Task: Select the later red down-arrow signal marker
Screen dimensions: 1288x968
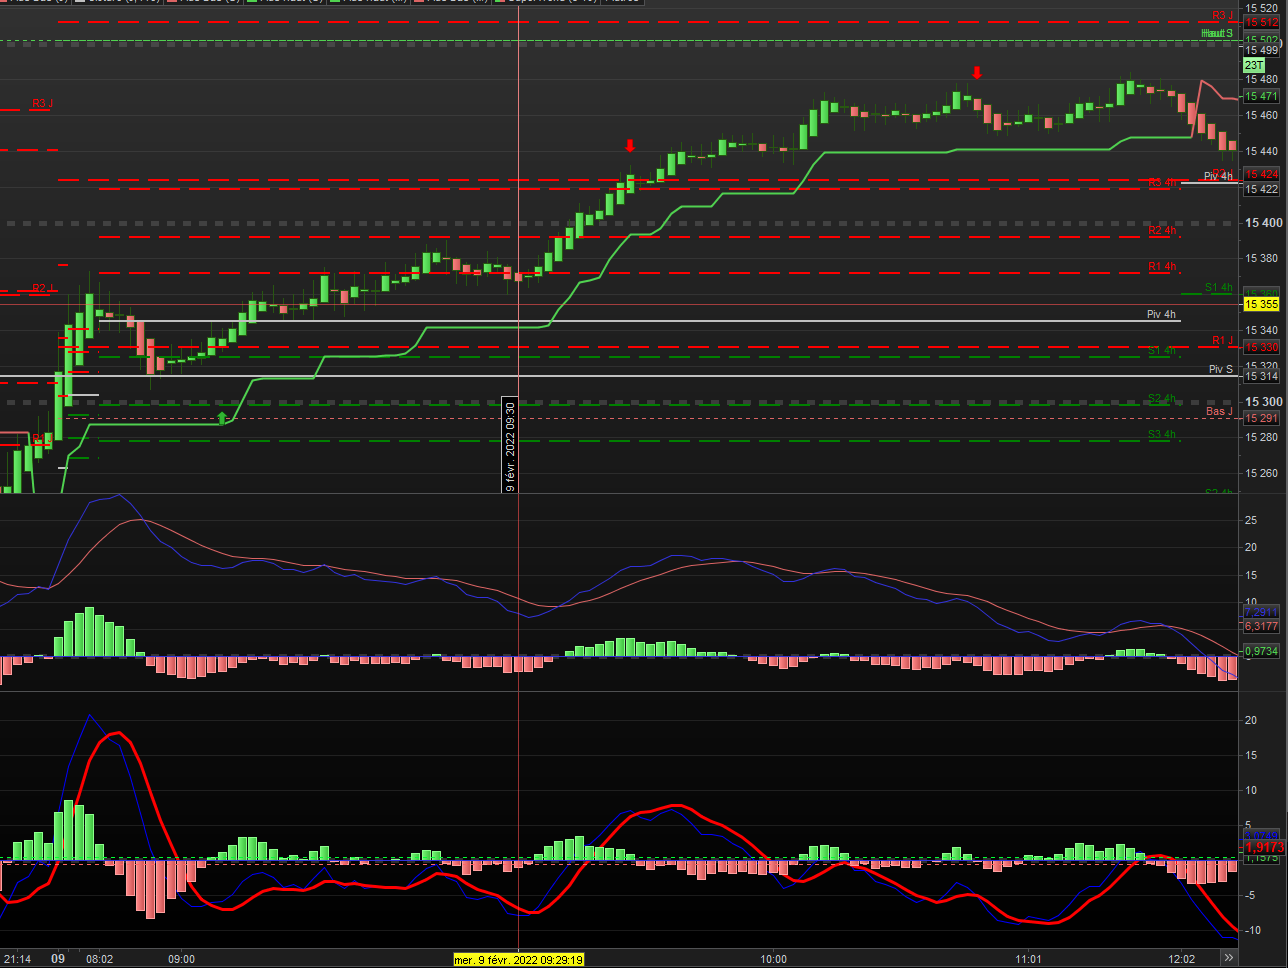Action: point(977,73)
